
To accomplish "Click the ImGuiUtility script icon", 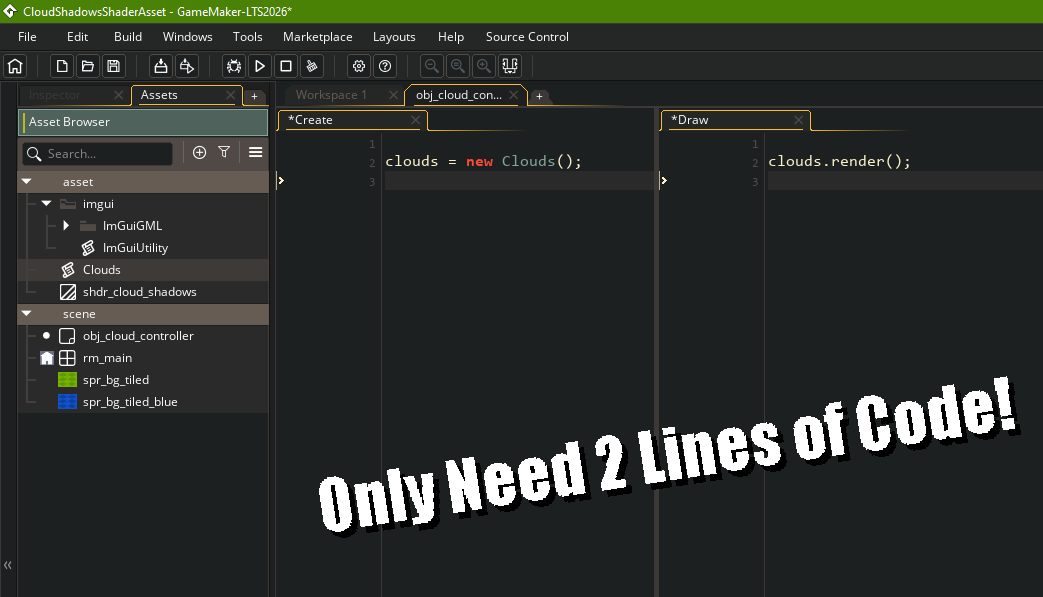I will click(88, 248).
